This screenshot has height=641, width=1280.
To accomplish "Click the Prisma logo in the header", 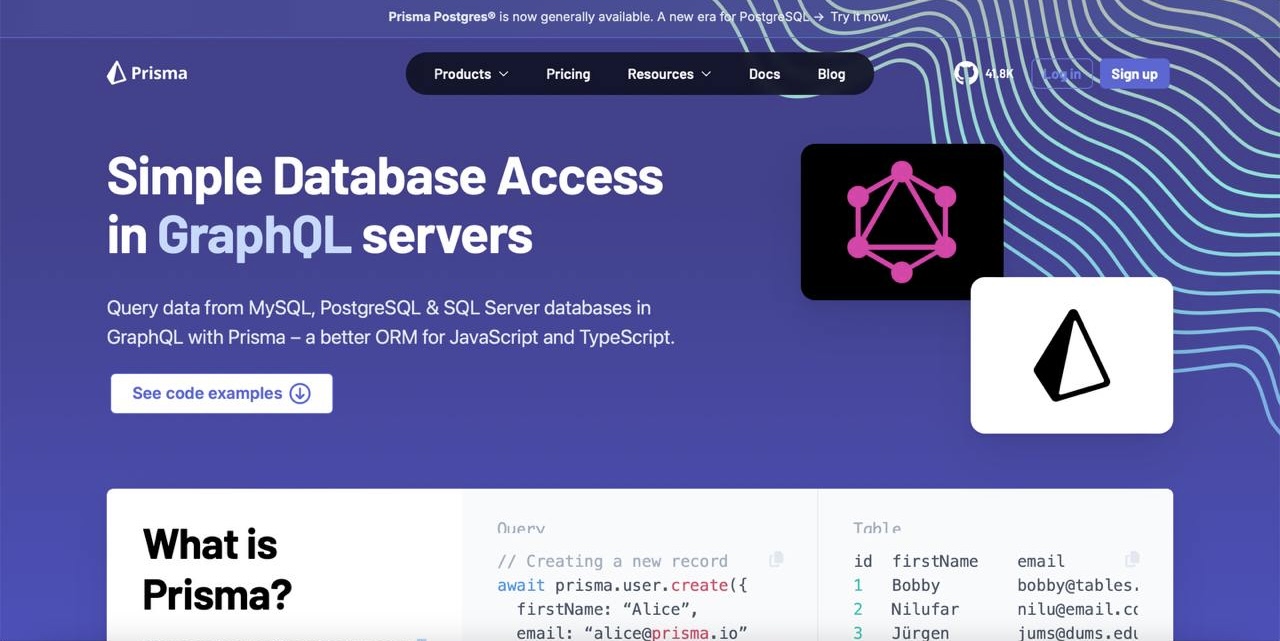I will click(x=147, y=73).
